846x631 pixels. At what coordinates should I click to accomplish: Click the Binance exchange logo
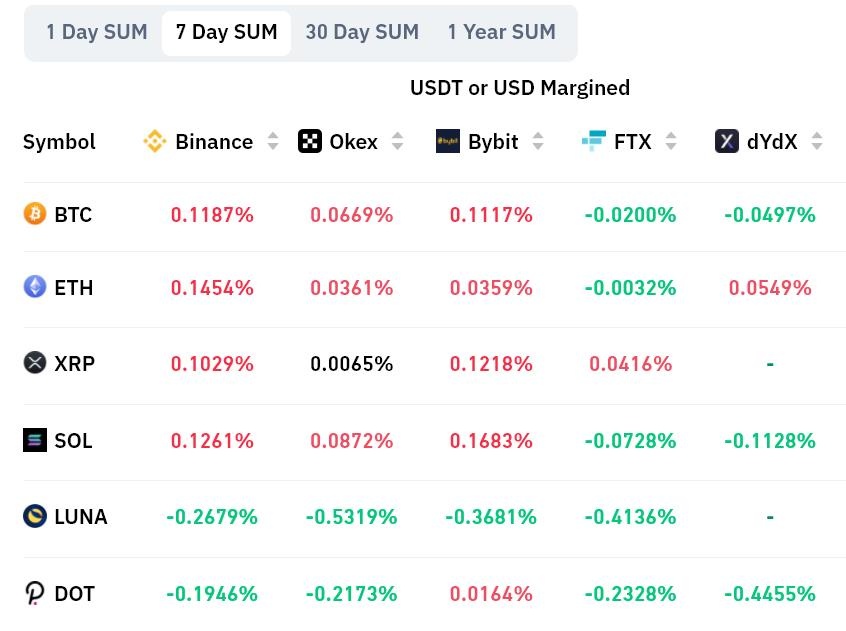155,142
